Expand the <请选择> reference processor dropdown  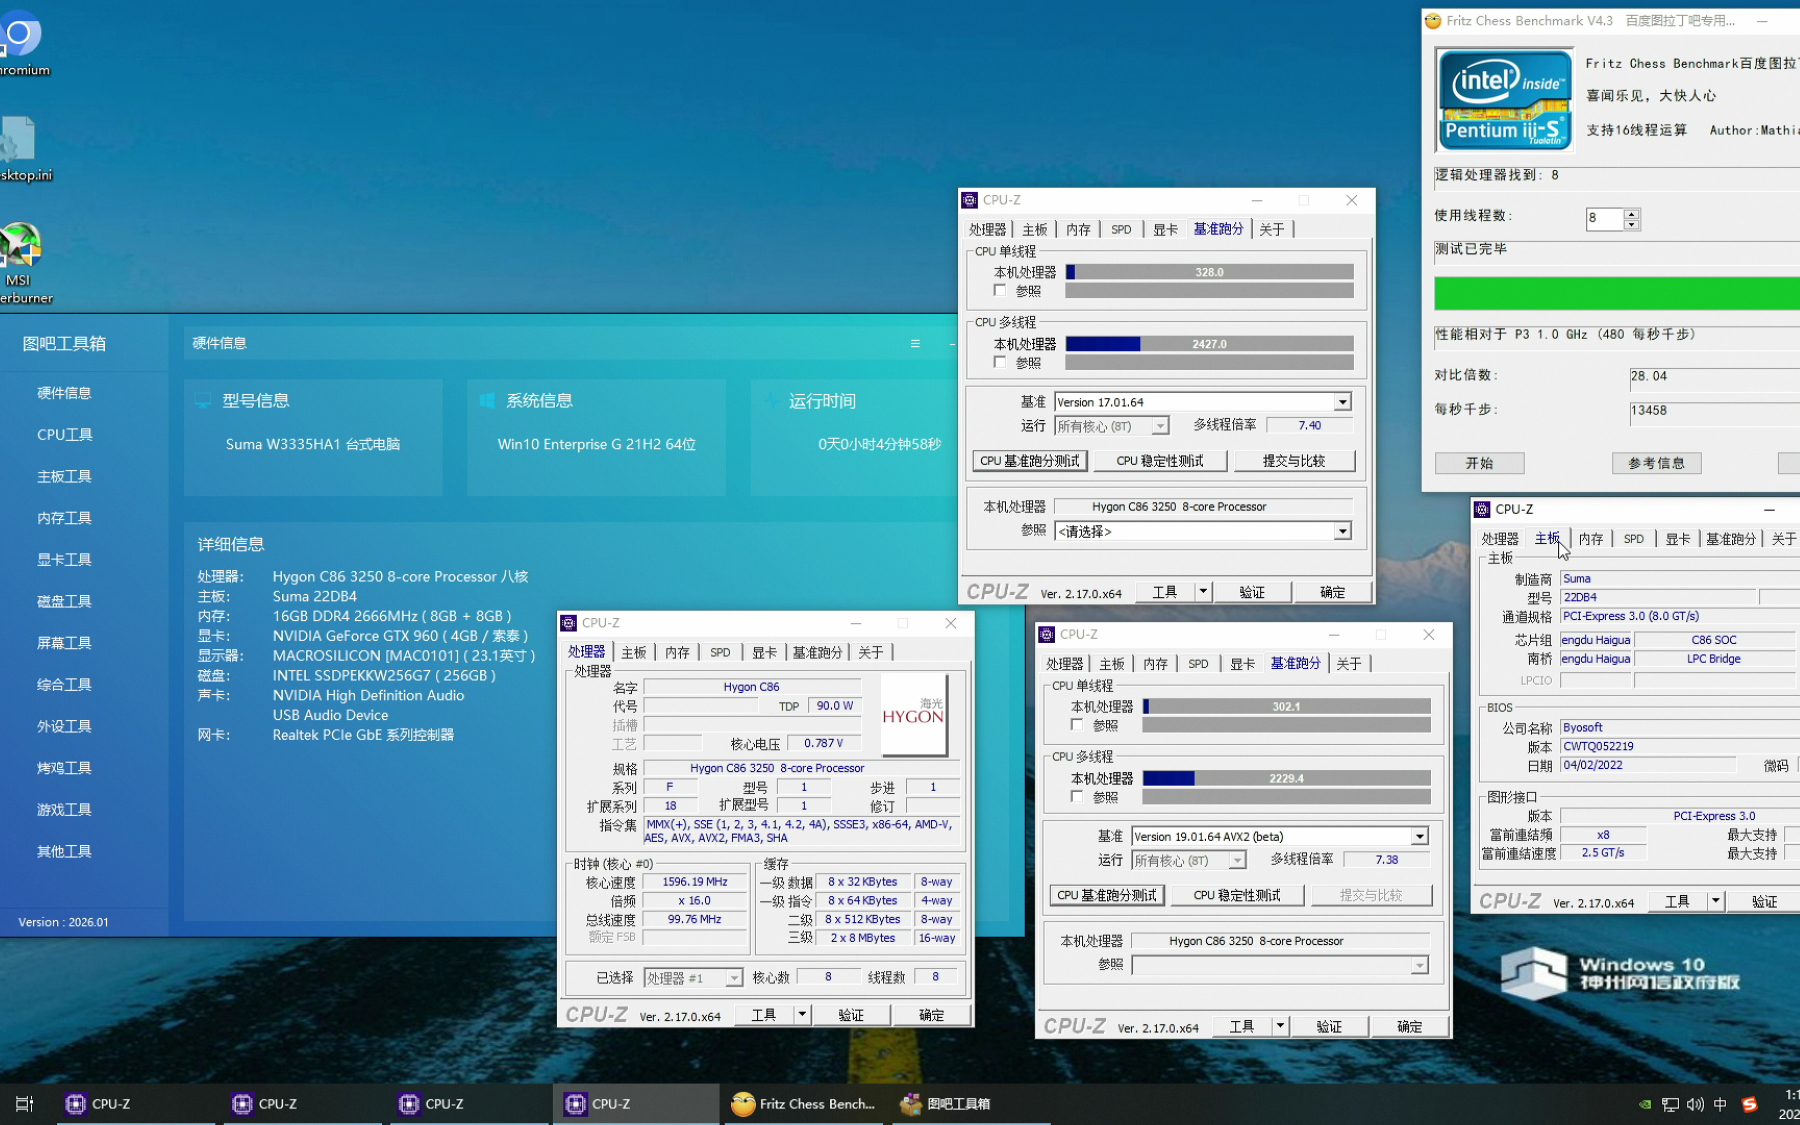(1342, 532)
